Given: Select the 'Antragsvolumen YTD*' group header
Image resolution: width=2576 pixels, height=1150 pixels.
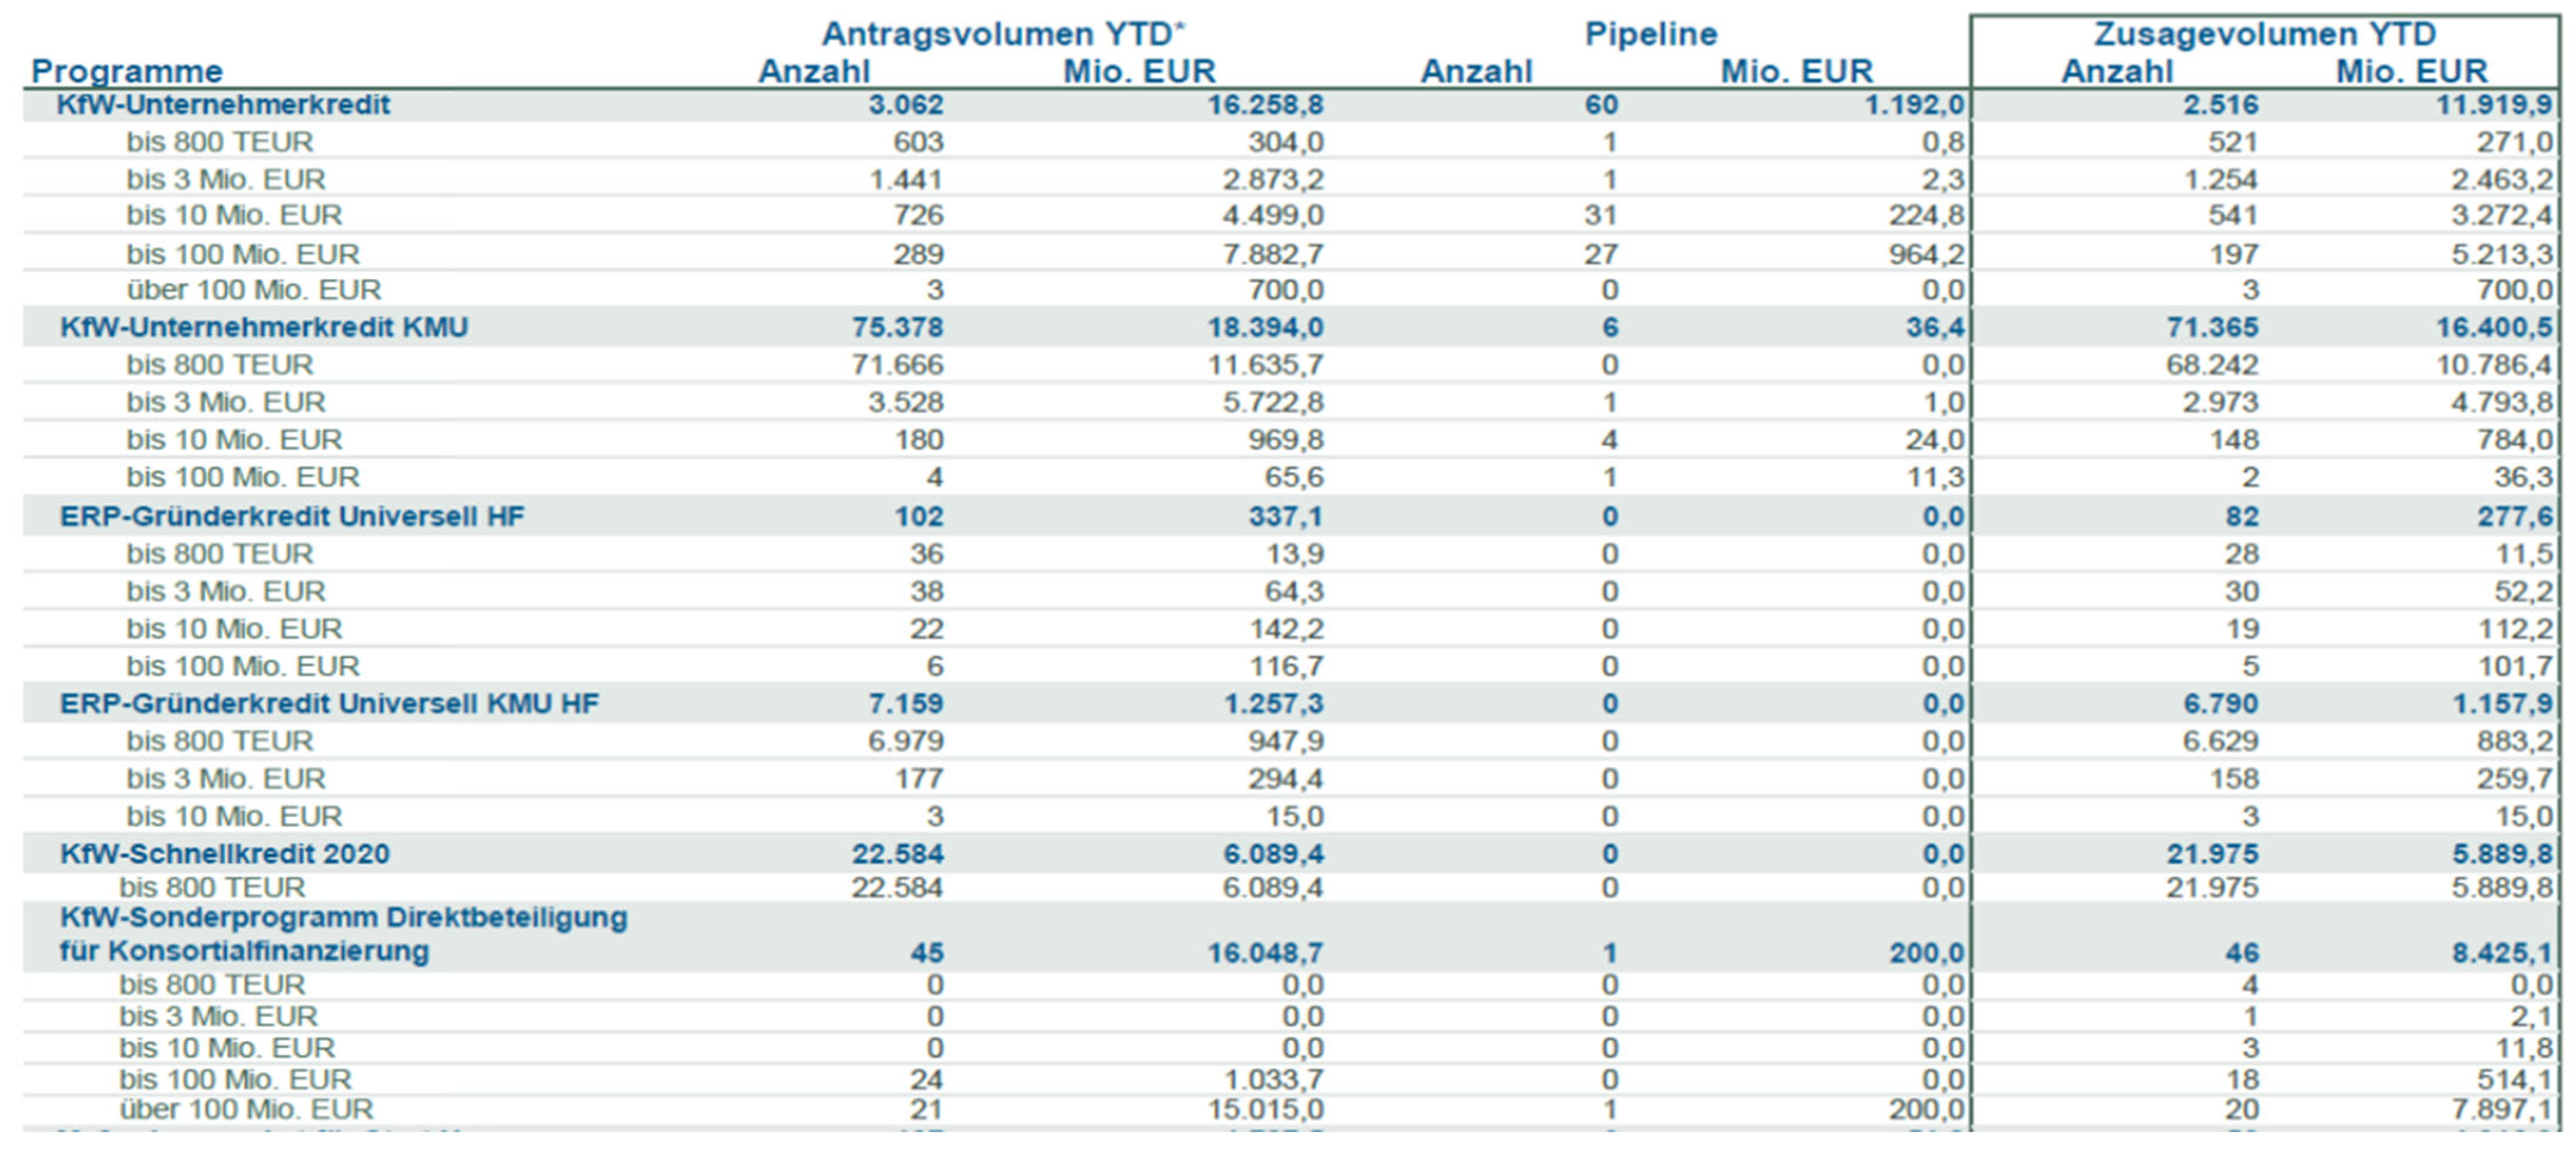Looking at the screenshot, I should (1003, 34).
